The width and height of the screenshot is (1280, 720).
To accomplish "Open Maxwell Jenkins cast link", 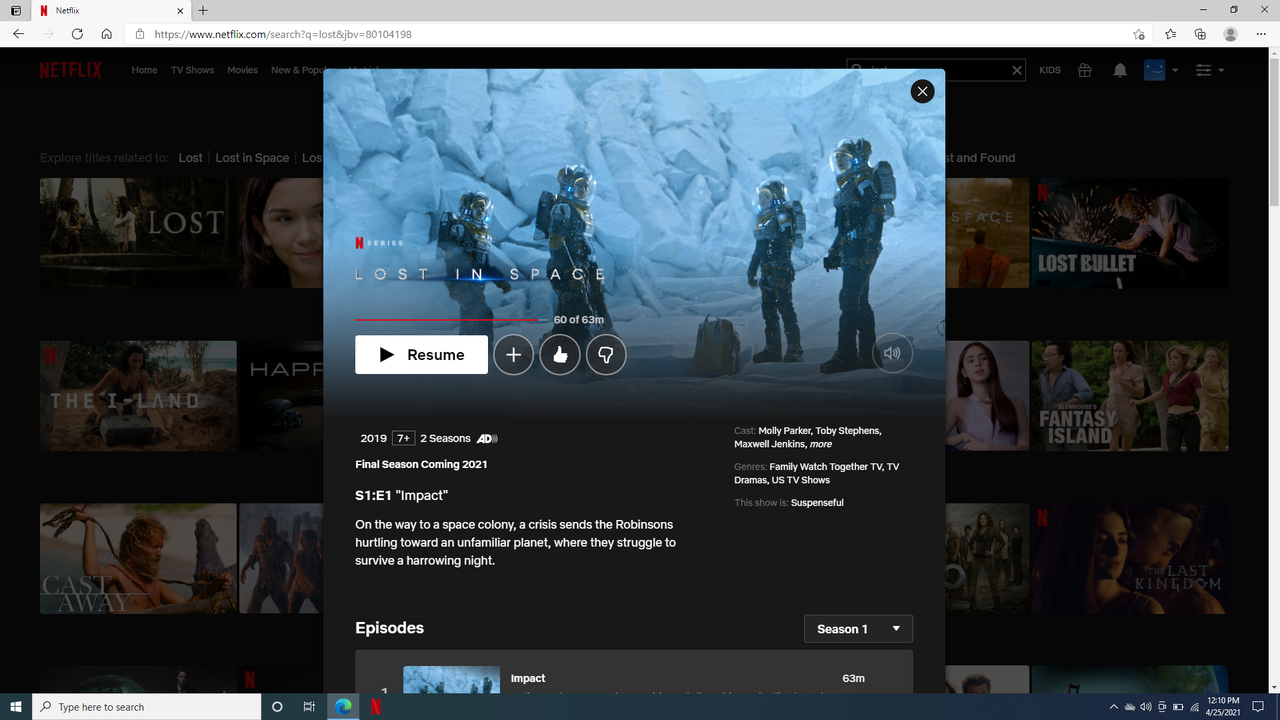I will 770,444.
